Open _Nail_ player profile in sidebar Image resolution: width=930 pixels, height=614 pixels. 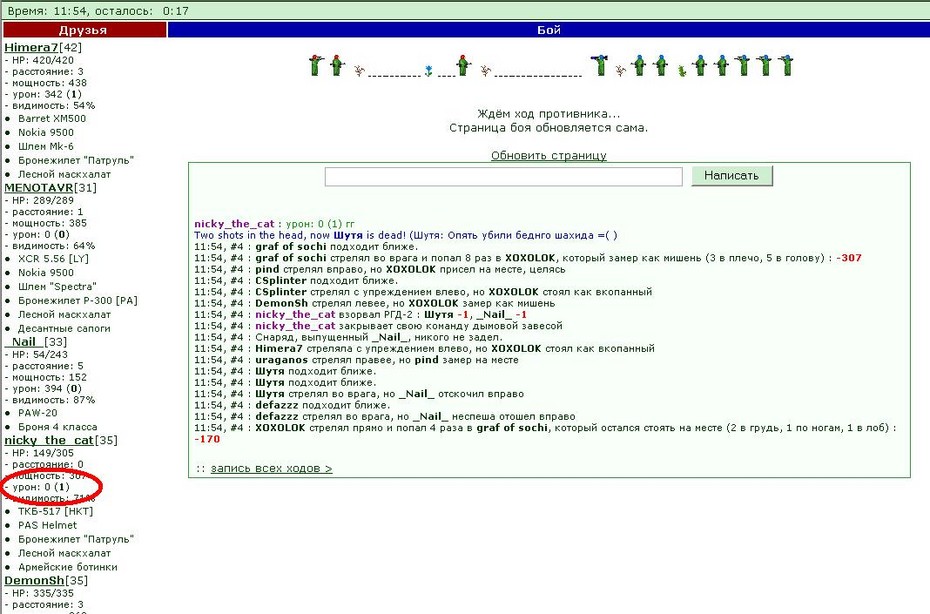[24, 342]
